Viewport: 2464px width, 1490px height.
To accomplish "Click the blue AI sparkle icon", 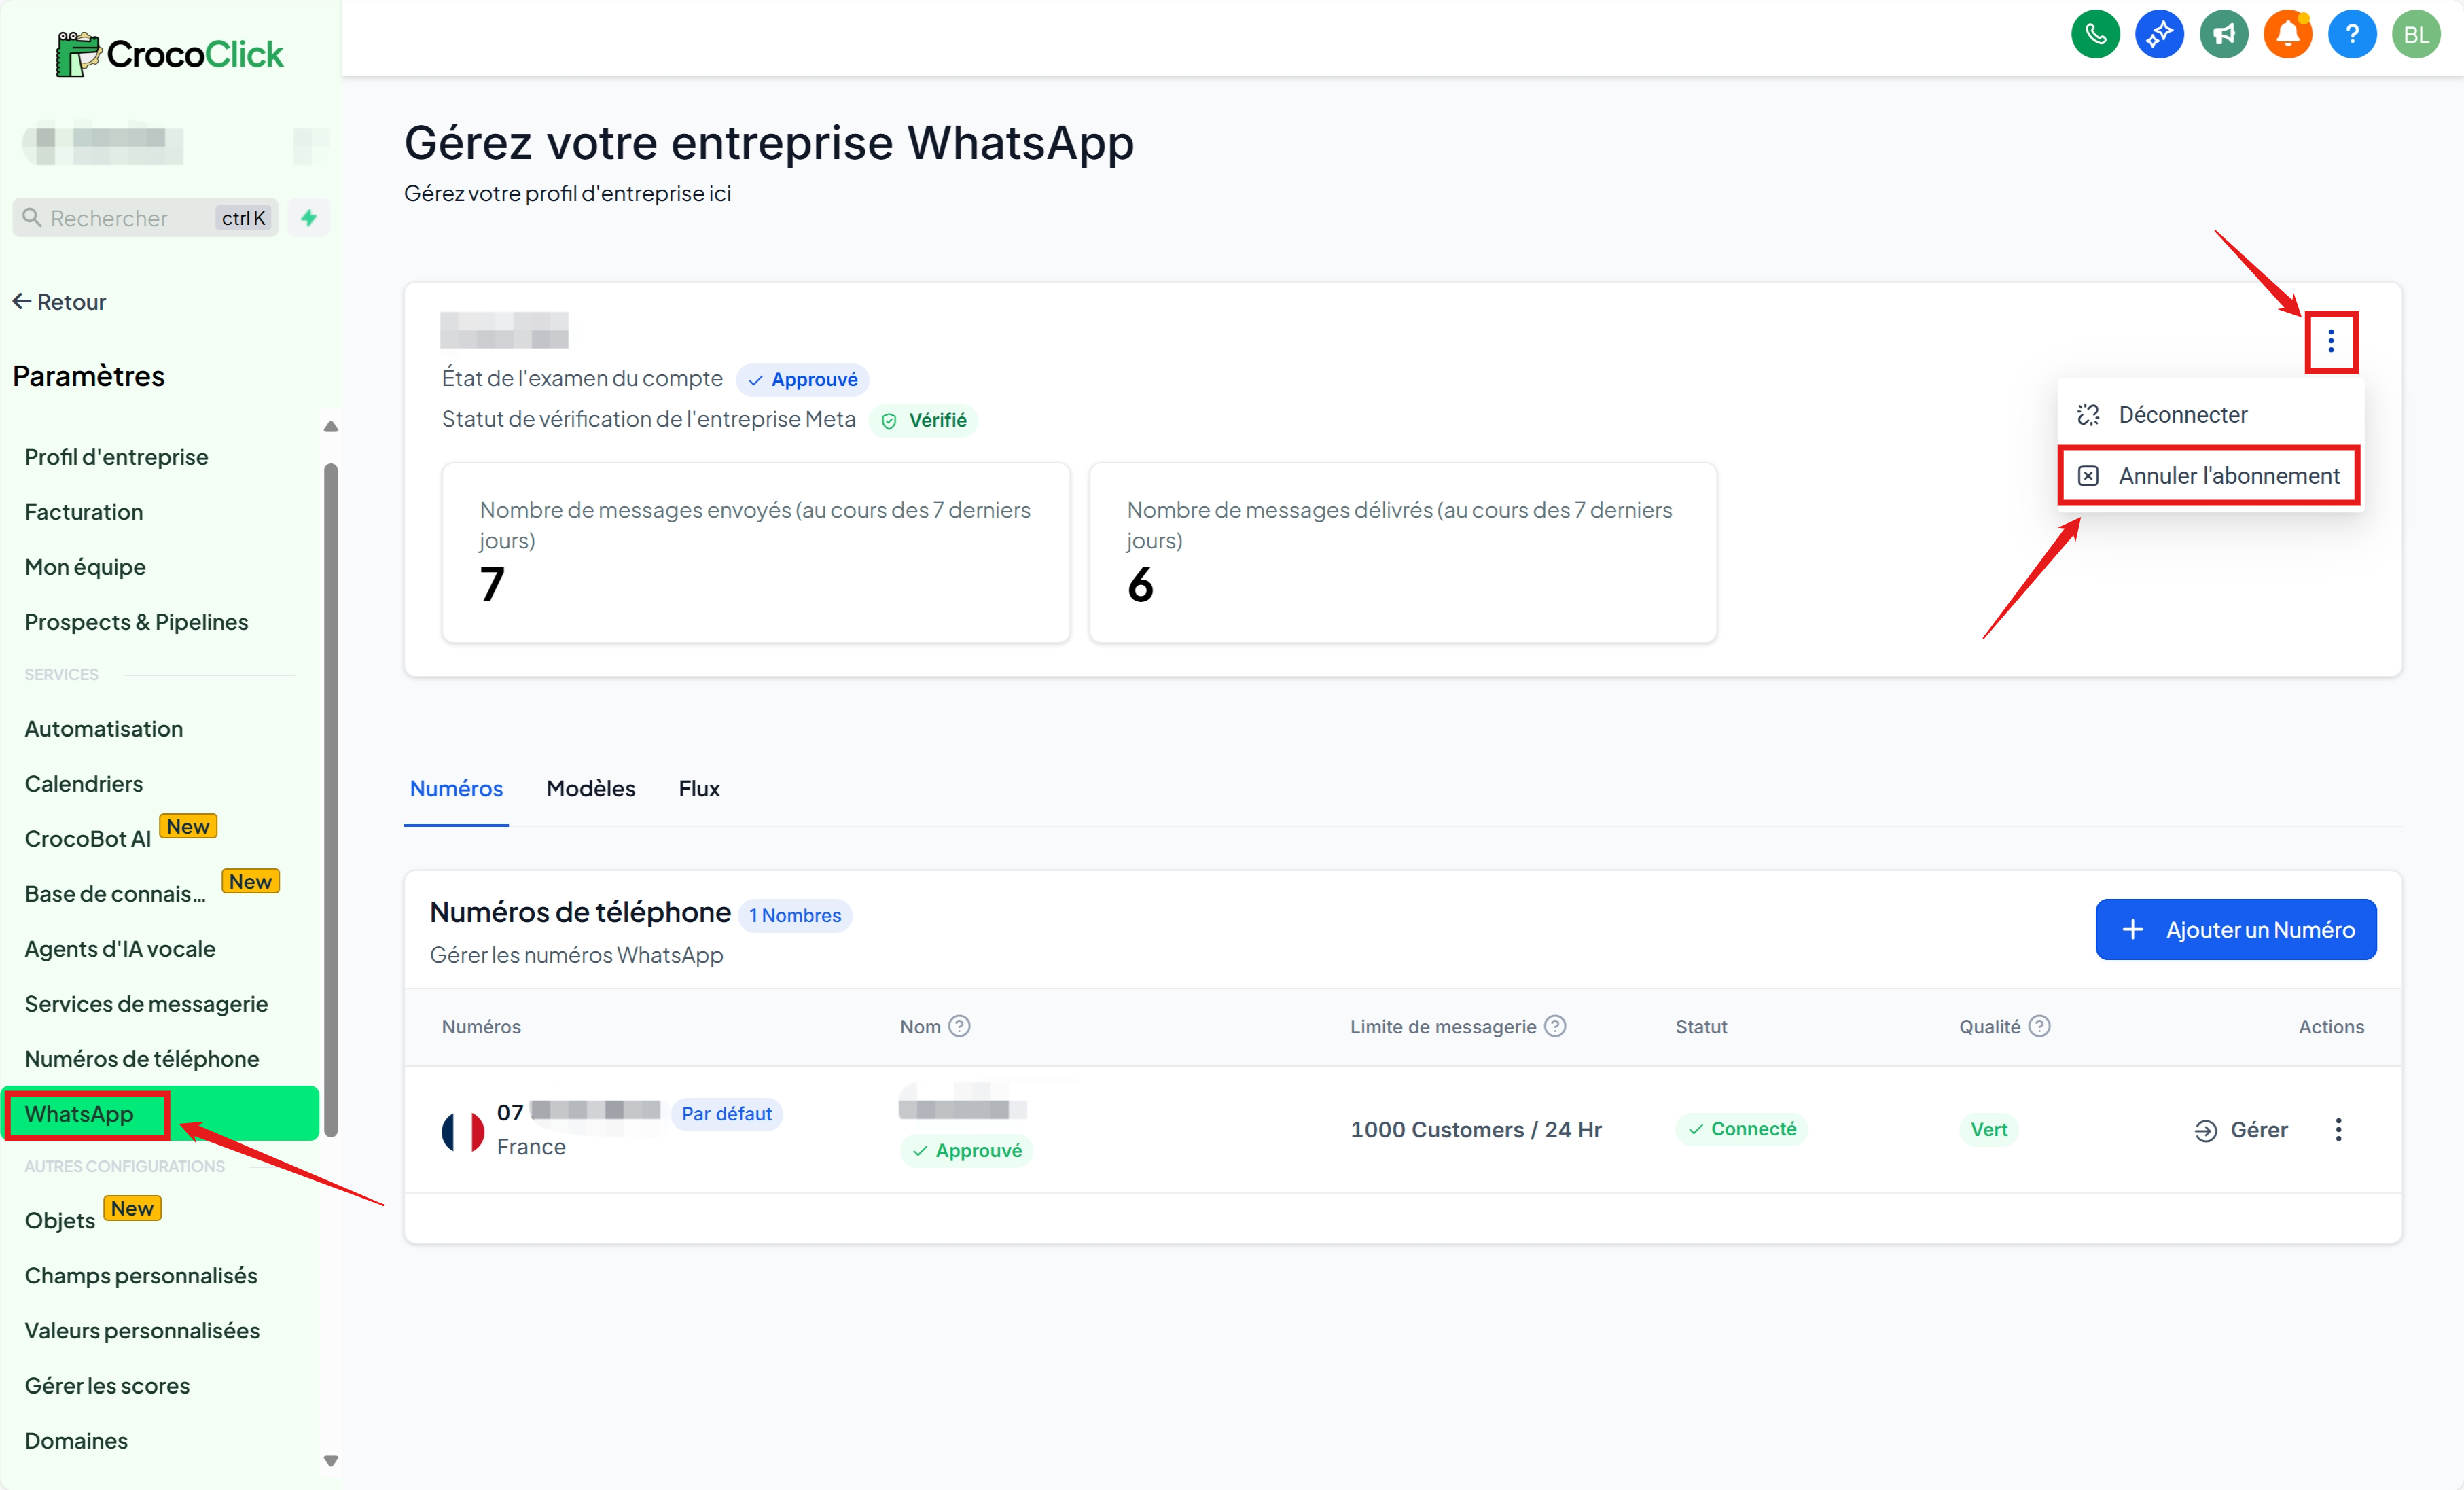I will (2159, 35).
